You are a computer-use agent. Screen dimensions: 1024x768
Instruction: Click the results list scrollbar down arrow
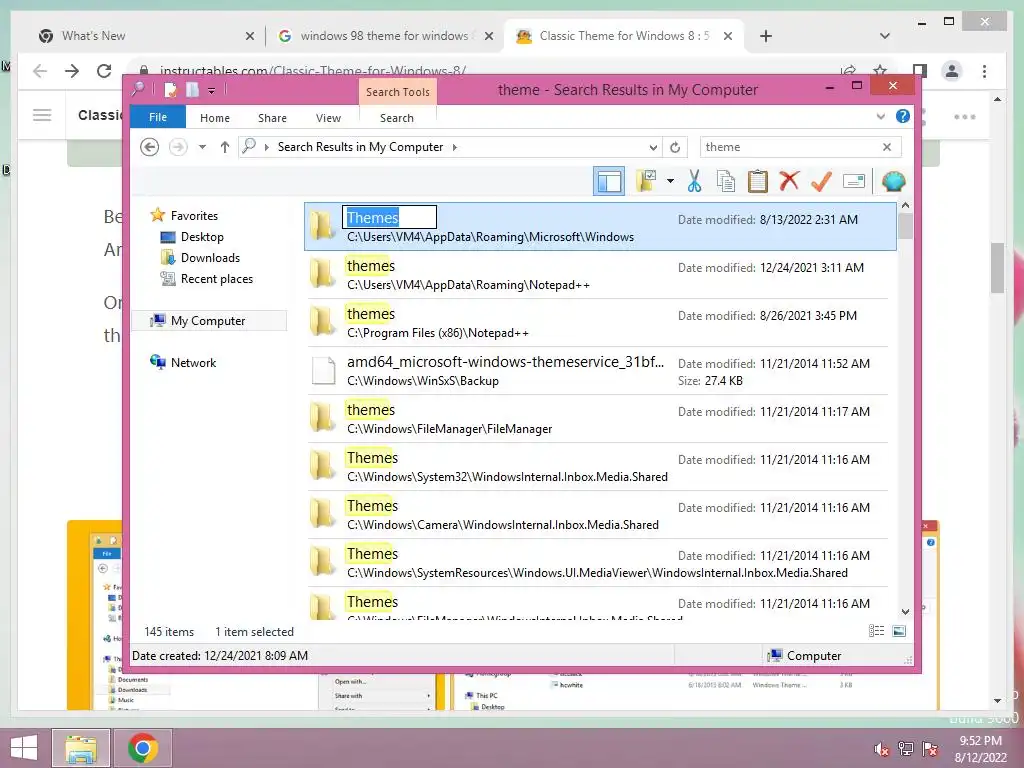905,612
